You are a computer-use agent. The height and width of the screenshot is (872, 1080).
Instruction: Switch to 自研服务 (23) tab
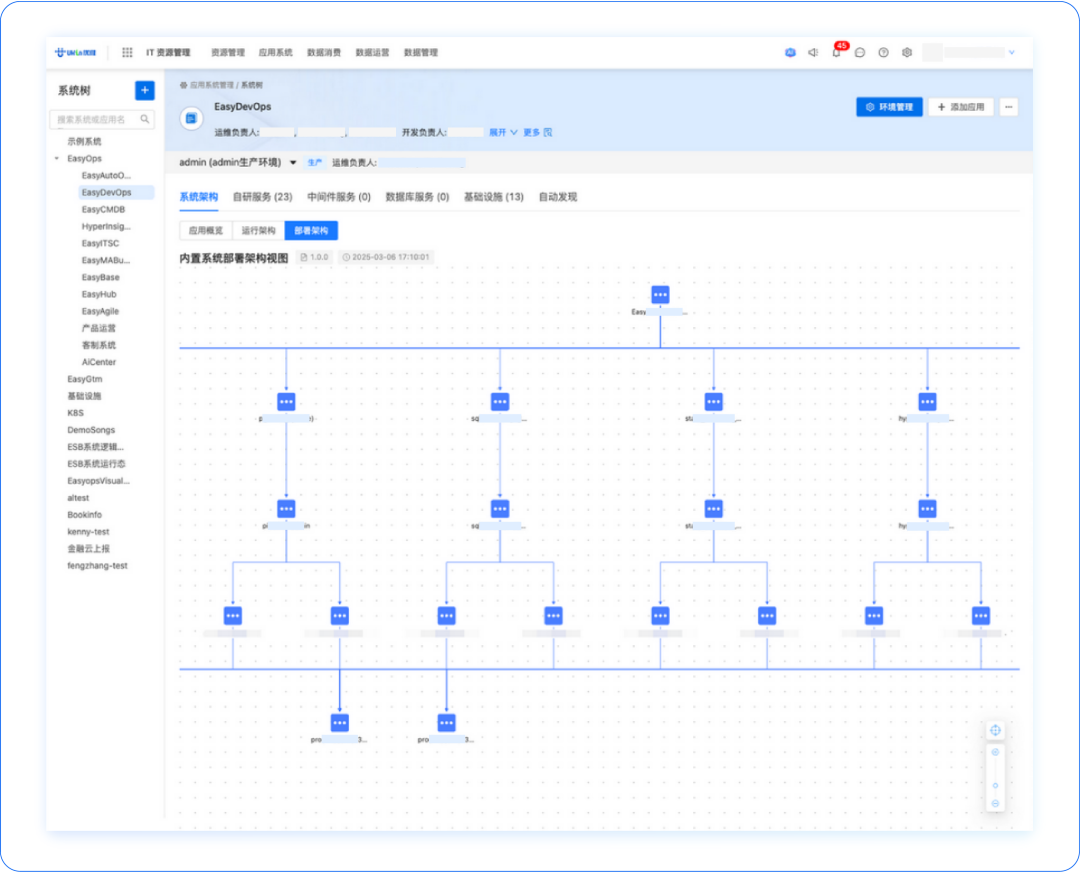262,197
